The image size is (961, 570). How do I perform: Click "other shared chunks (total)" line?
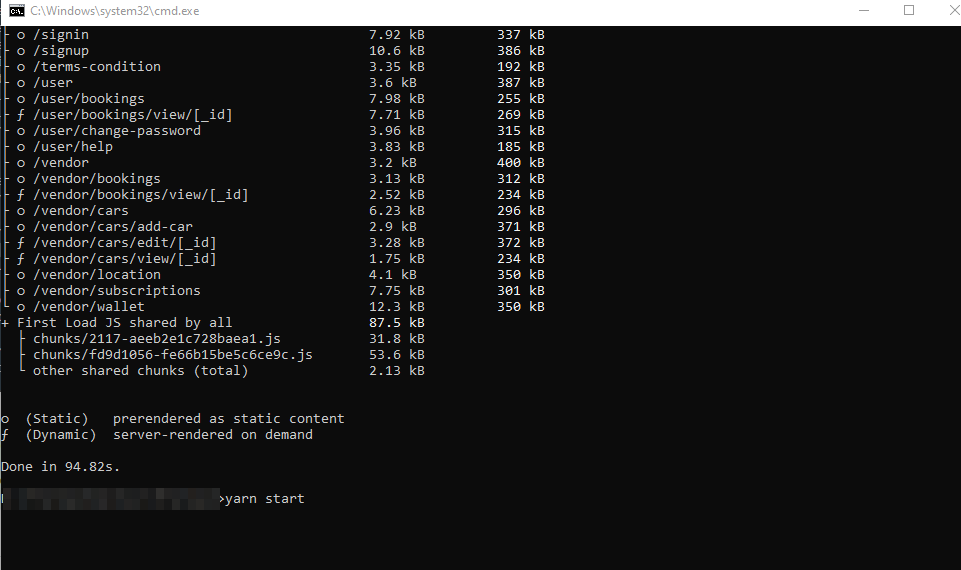click(140, 371)
